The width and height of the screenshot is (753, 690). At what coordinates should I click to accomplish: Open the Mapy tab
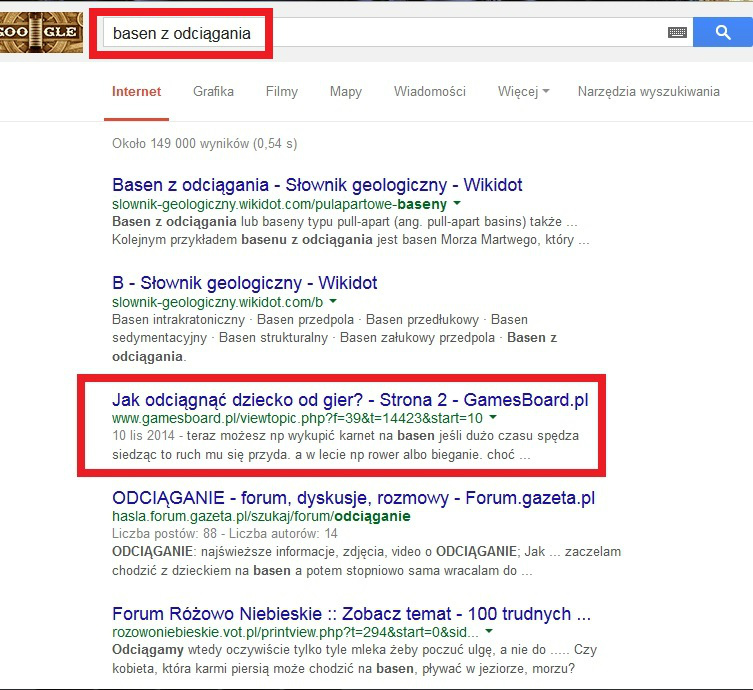346,91
